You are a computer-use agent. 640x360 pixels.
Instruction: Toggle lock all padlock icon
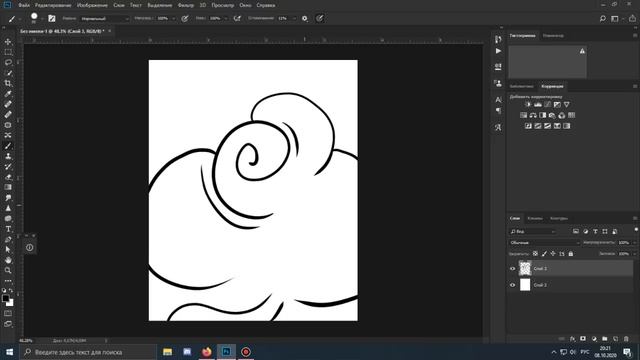click(571, 254)
